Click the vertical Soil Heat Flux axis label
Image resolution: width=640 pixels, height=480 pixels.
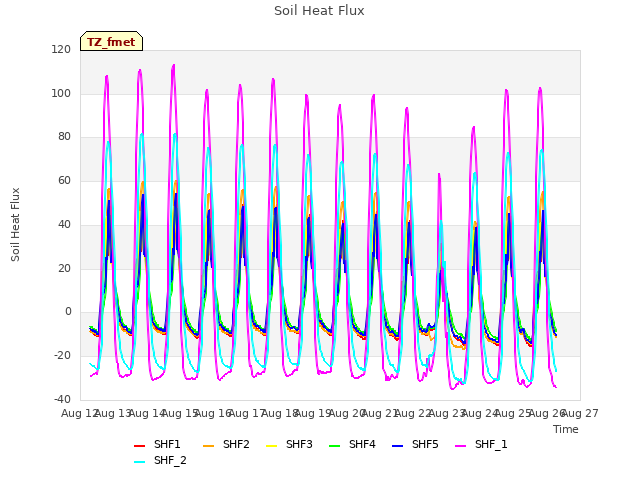pyautogui.click(x=15, y=224)
